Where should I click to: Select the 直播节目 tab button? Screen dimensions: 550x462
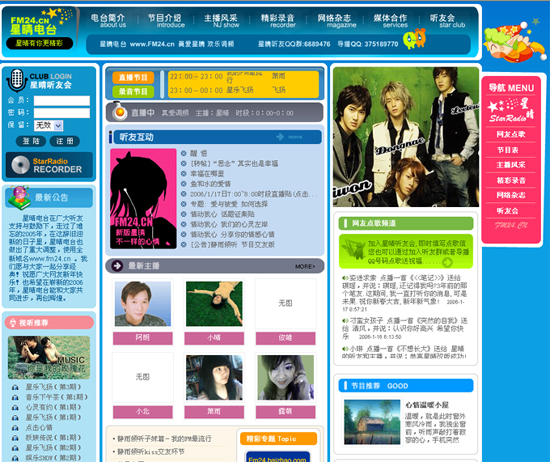(x=133, y=78)
